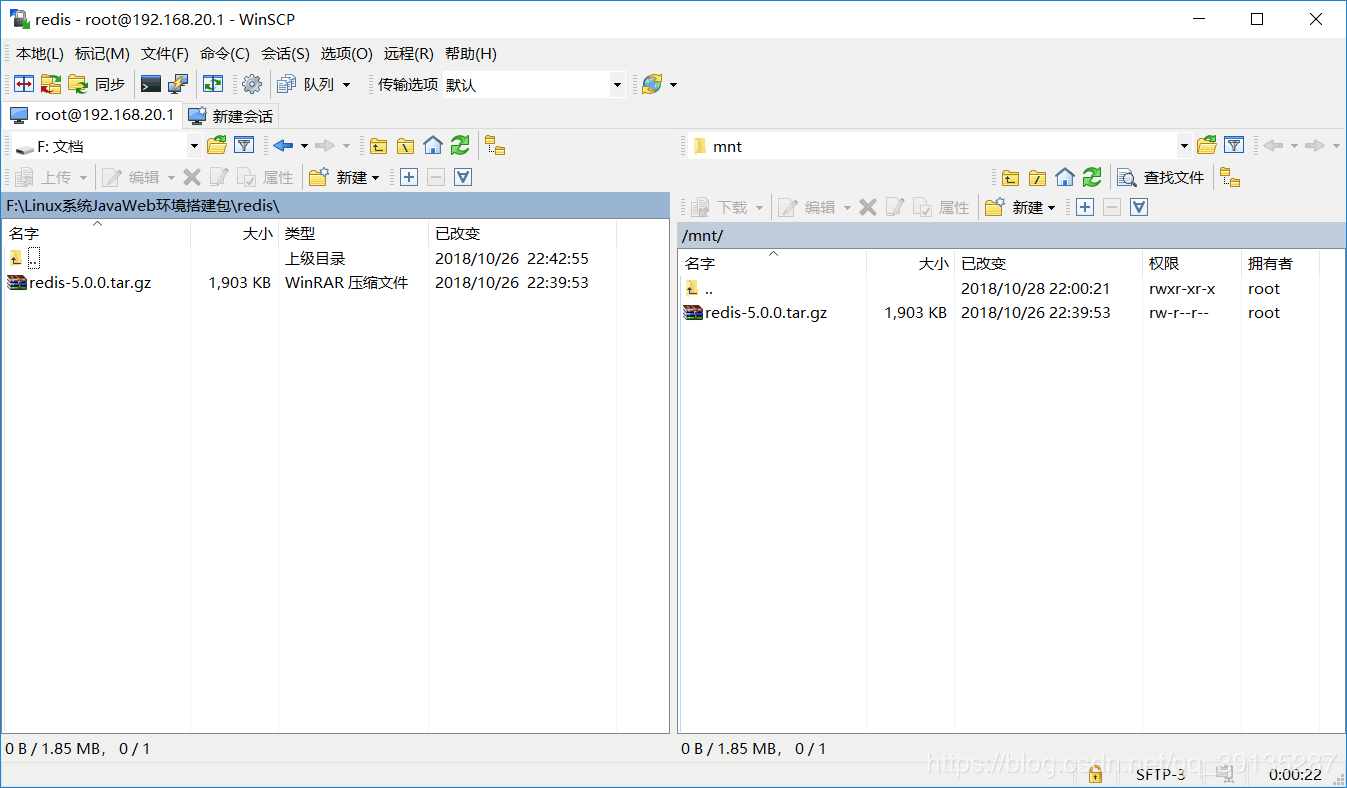Click the 队列 queue button
The height and width of the screenshot is (788, 1347).
tap(306, 85)
